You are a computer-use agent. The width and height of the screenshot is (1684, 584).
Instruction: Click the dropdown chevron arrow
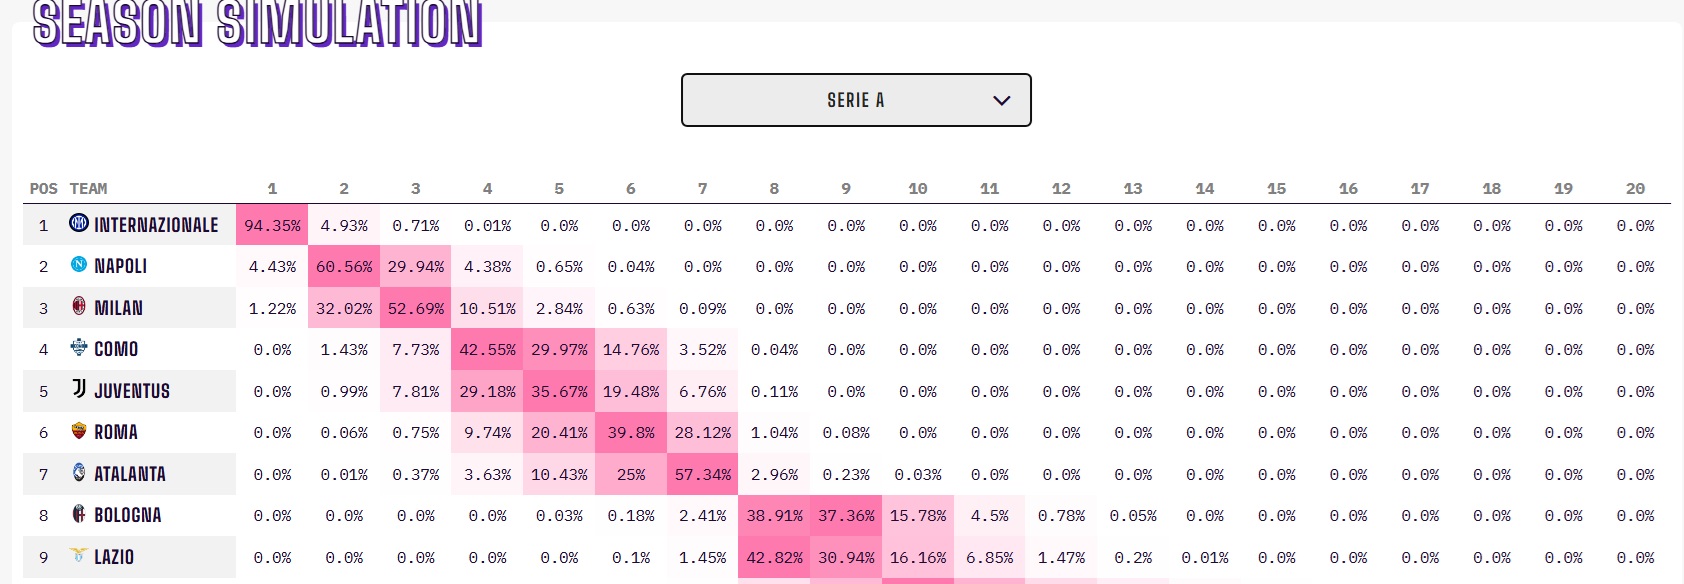(1001, 101)
